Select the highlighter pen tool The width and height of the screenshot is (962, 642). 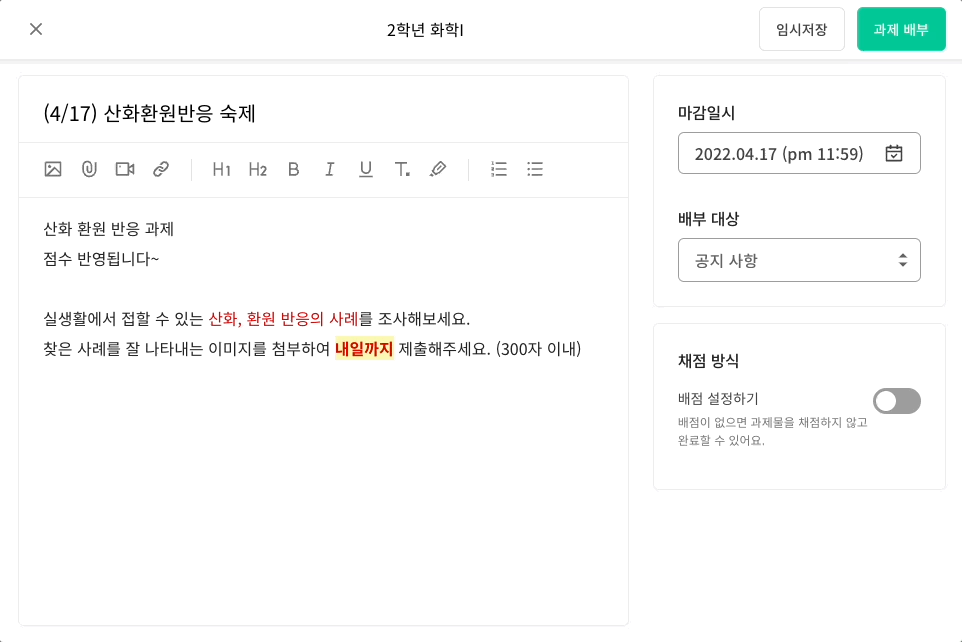tap(438, 169)
